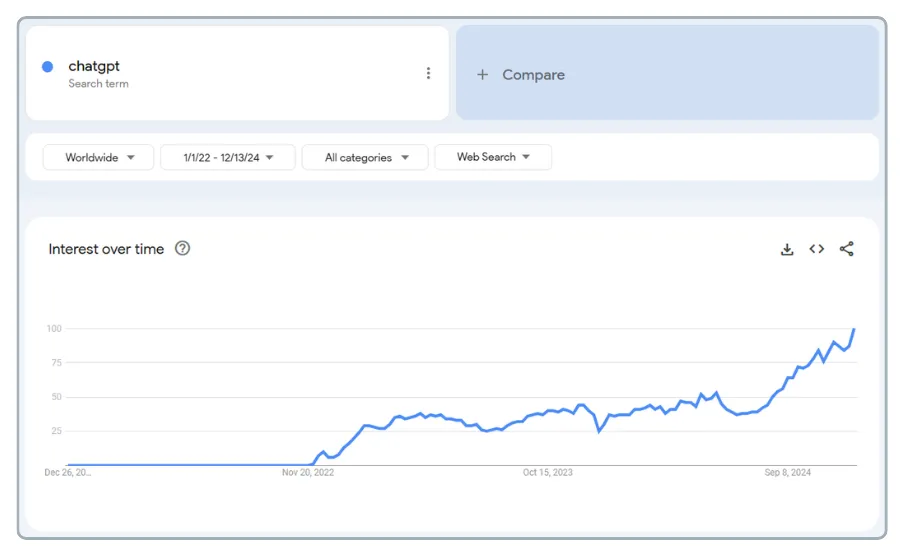900x552 pixels.
Task: Open the Web Search type dropdown
Action: [x=492, y=157]
